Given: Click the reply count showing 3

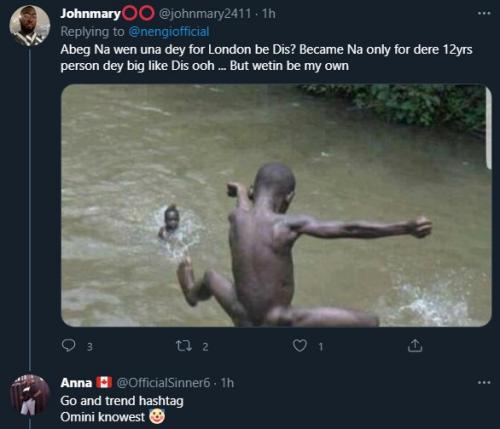Looking at the screenshot, I should [89, 347].
